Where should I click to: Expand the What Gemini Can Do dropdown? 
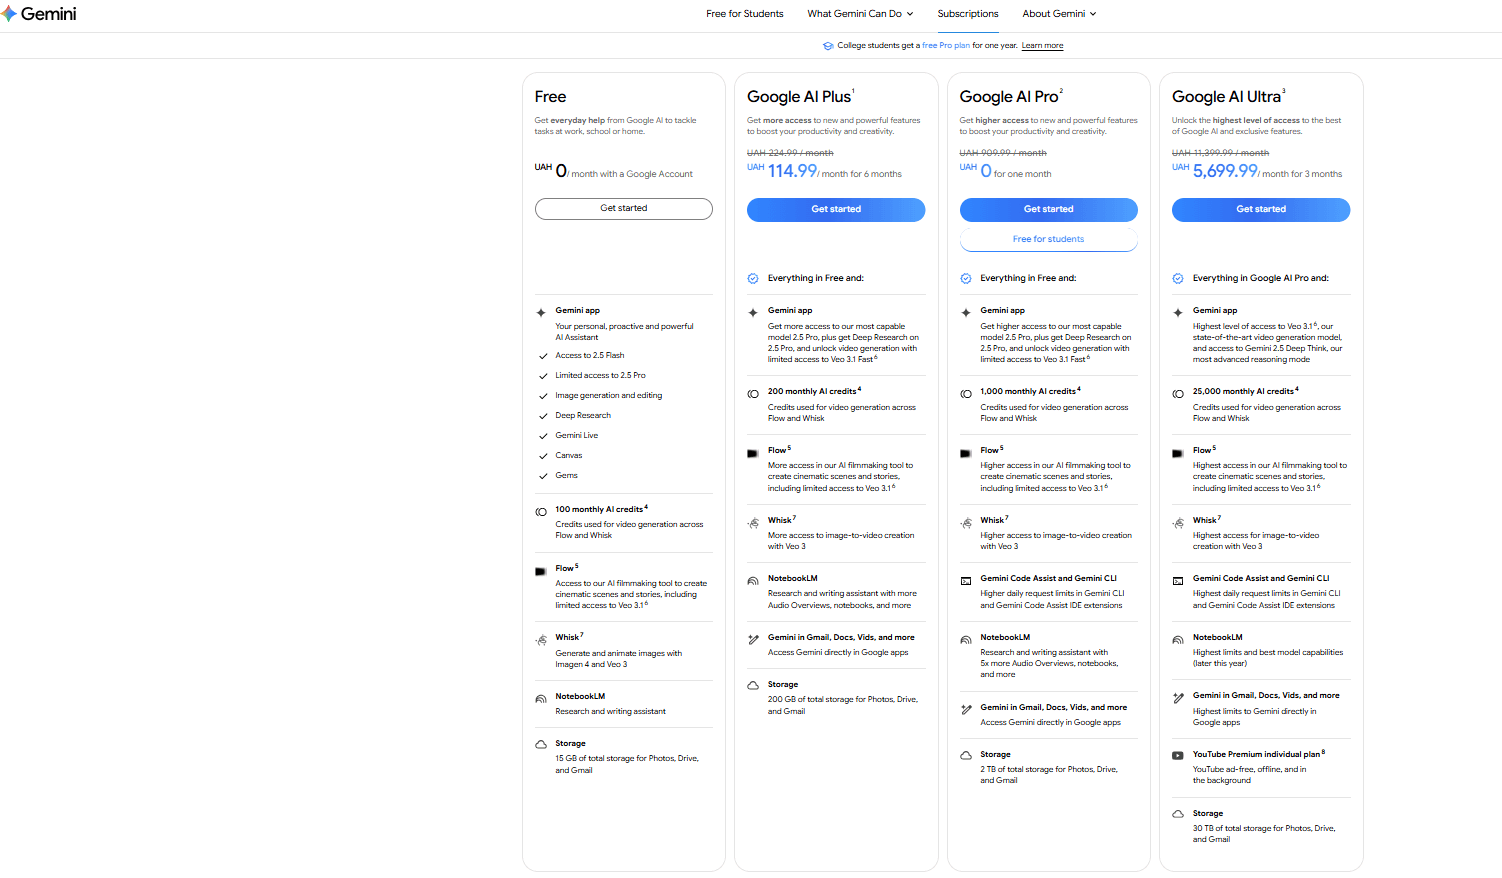(x=860, y=13)
